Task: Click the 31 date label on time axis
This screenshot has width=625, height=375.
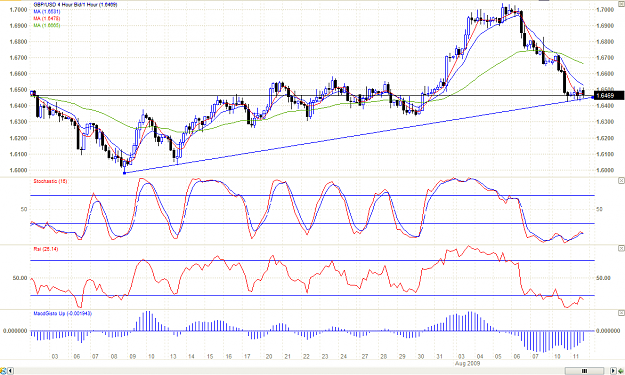Action: pyautogui.click(x=439, y=356)
